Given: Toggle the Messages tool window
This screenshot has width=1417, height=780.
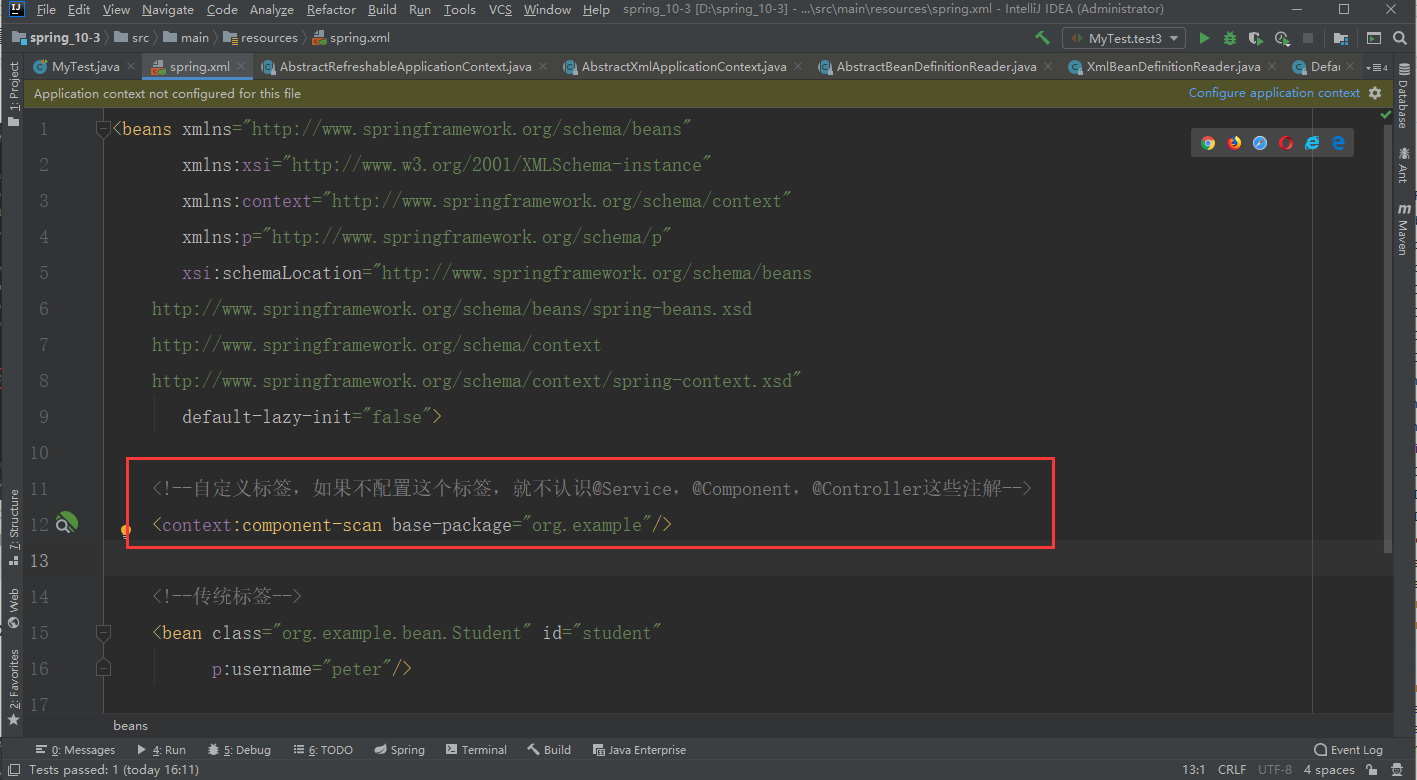Looking at the screenshot, I should [75, 750].
